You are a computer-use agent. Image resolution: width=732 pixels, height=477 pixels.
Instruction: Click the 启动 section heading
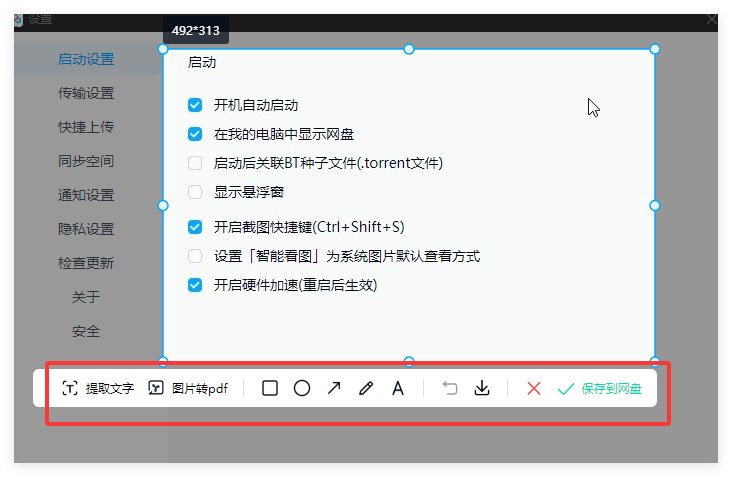(202, 63)
